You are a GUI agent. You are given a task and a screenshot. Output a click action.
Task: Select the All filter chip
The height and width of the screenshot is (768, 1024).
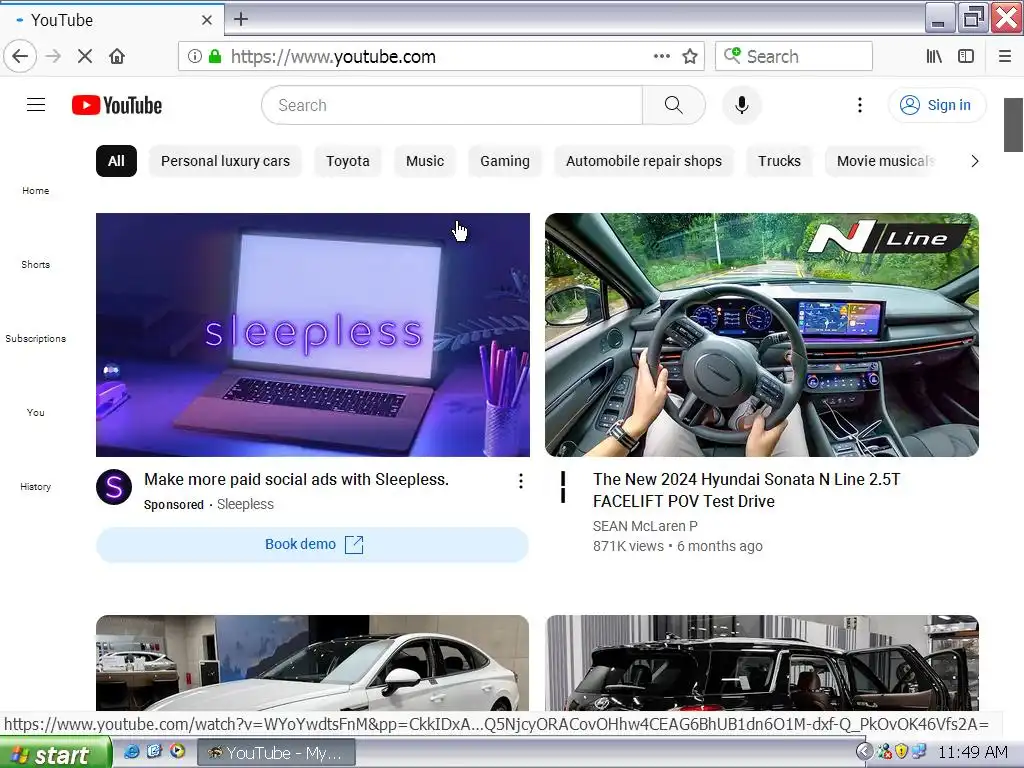[116, 161]
